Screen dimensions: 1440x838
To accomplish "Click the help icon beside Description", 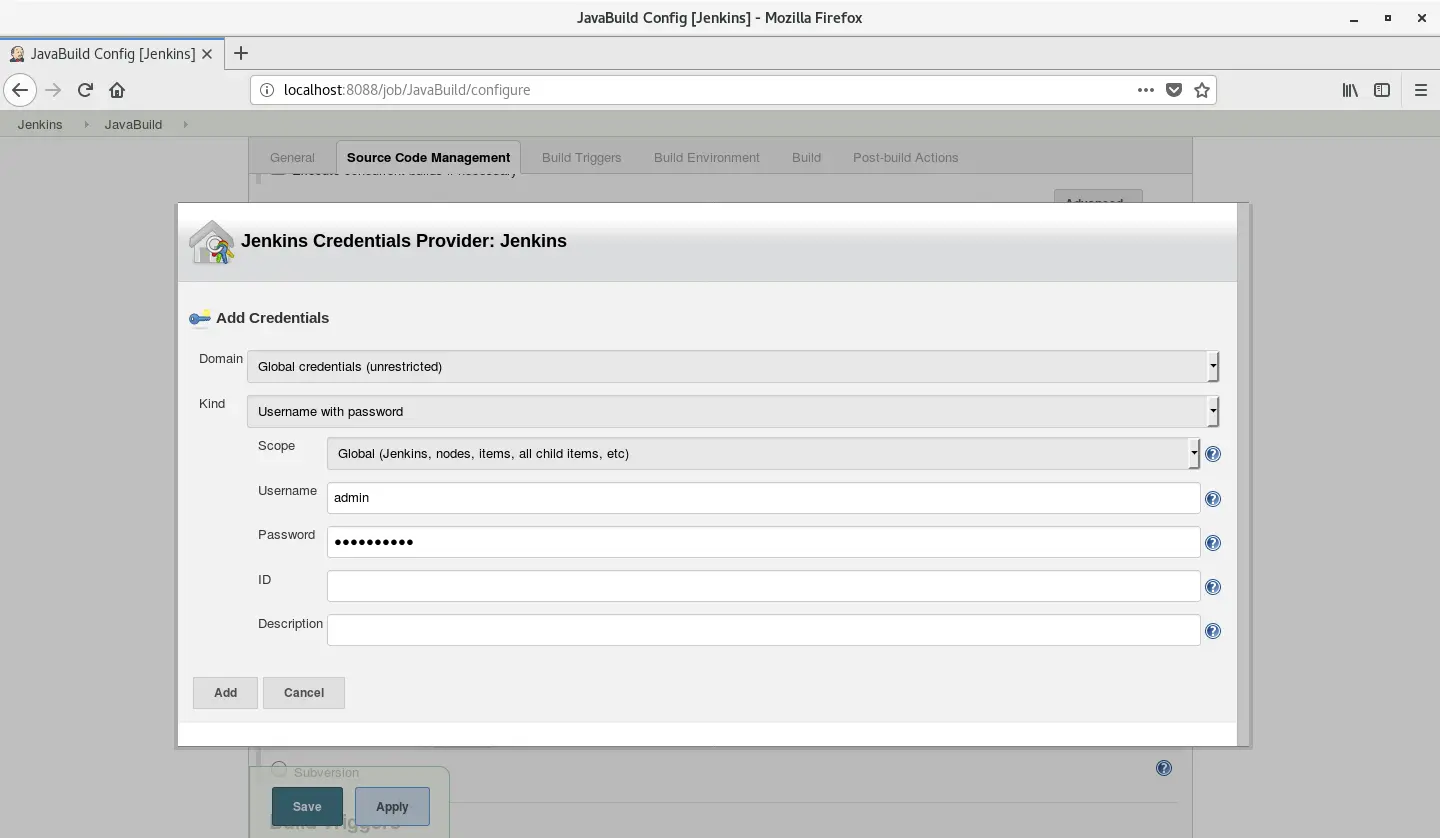I will tap(1213, 631).
